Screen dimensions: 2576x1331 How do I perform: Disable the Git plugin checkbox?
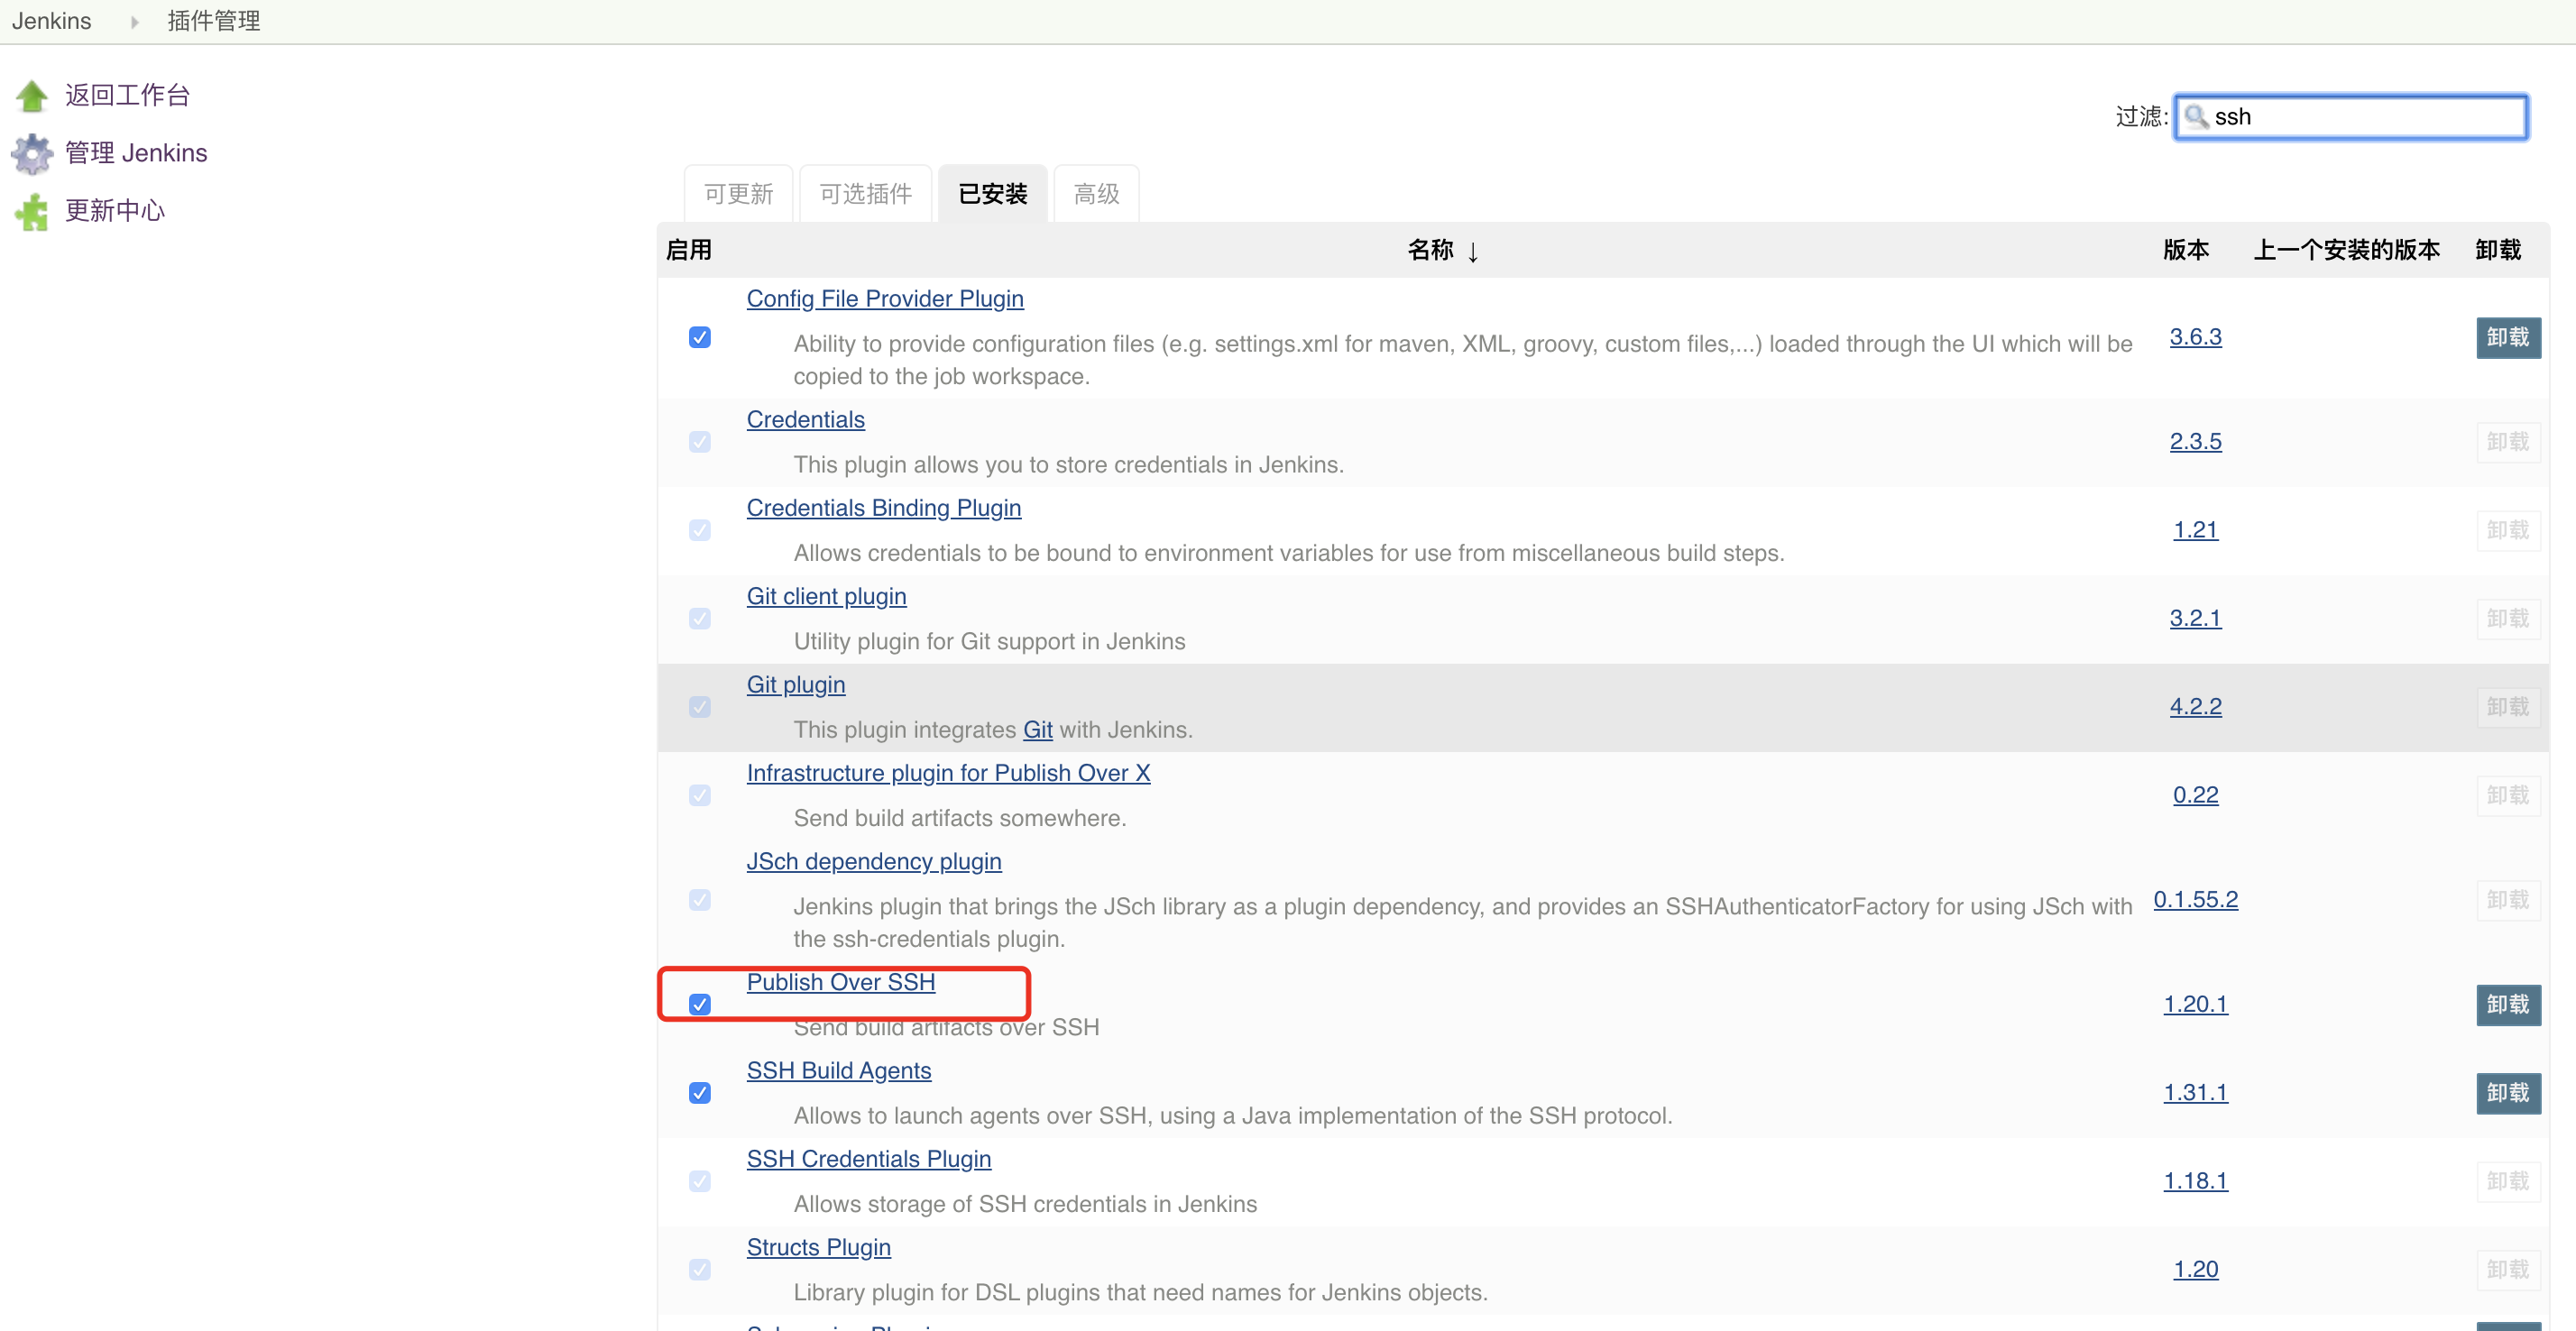click(700, 707)
